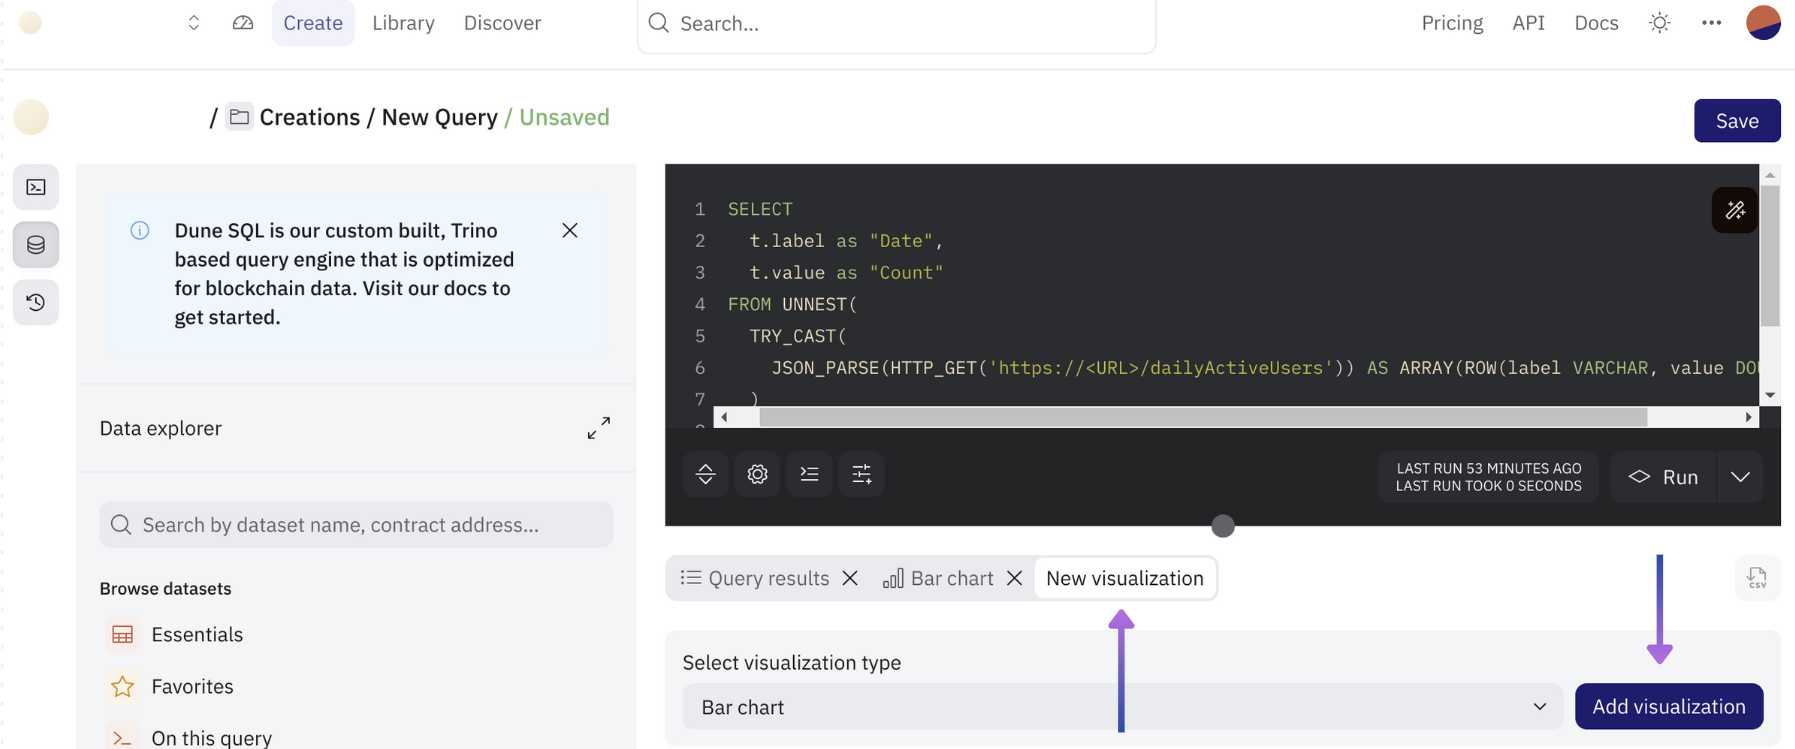Click the dataset search input field
1795x749 pixels.
pyautogui.click(x=356, y=525)
